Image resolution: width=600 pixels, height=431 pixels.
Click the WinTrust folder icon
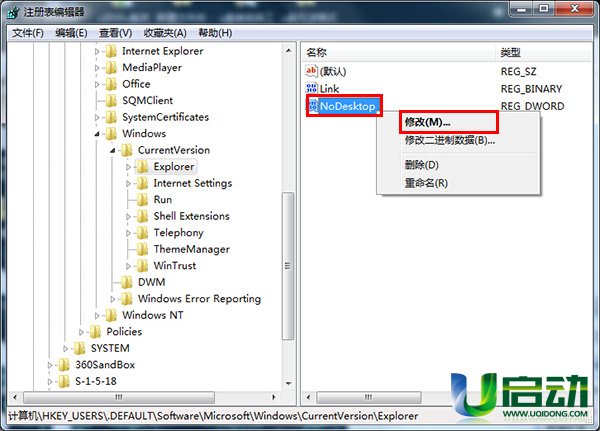tap(142, 265)
